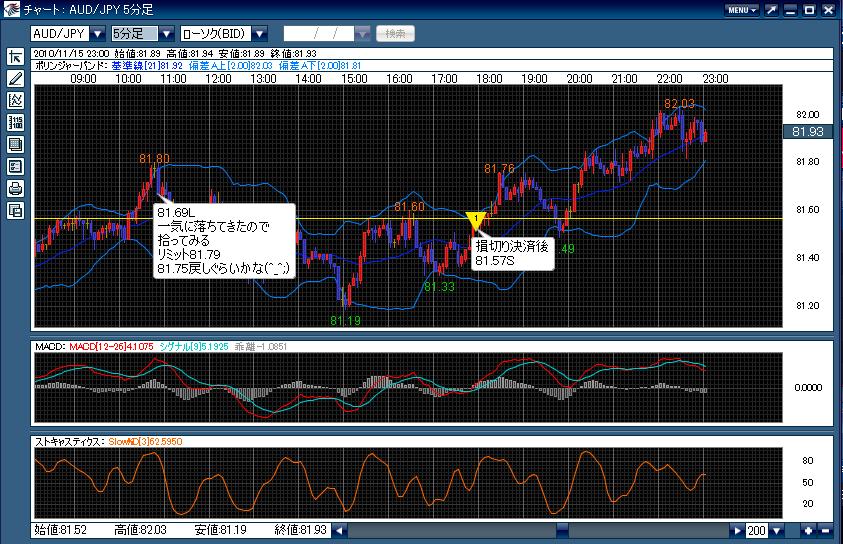This screenshot has width=843, height=544.
Task: Print the chart using printer icon
Action: (15, 189)
